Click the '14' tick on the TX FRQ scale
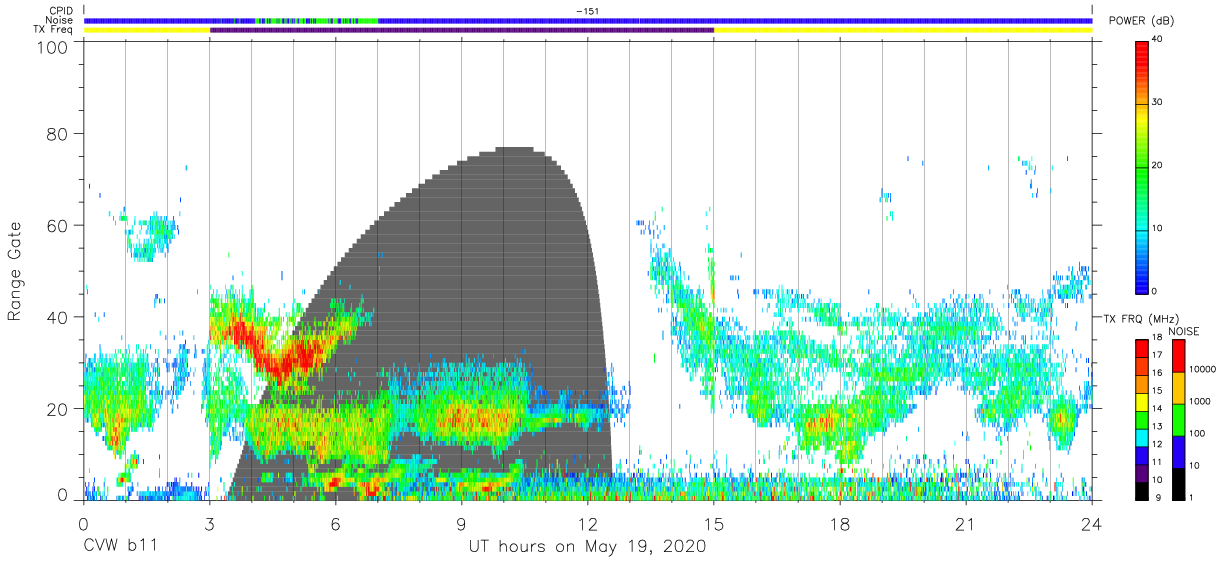The image size is (1228, 567). pyautogui.click(x=1156, y=411)
